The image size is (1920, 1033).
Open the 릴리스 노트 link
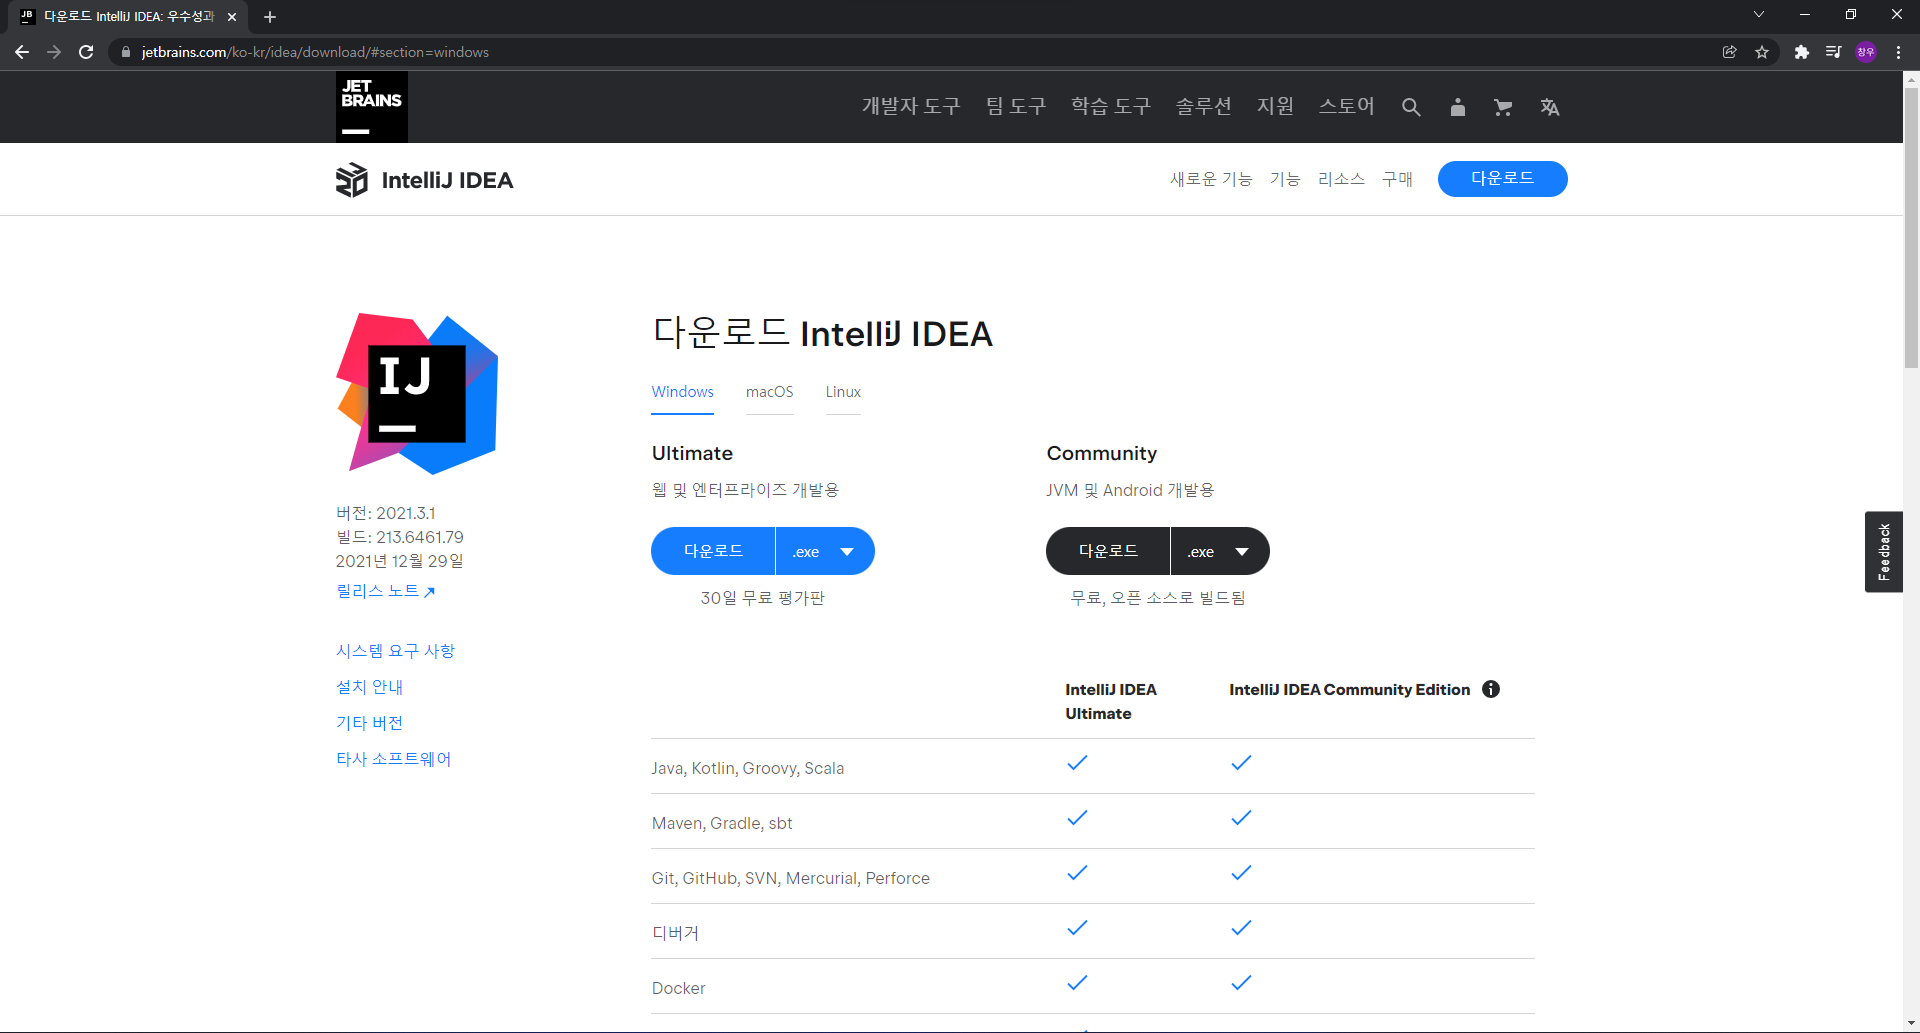click(x=386, y=591)
